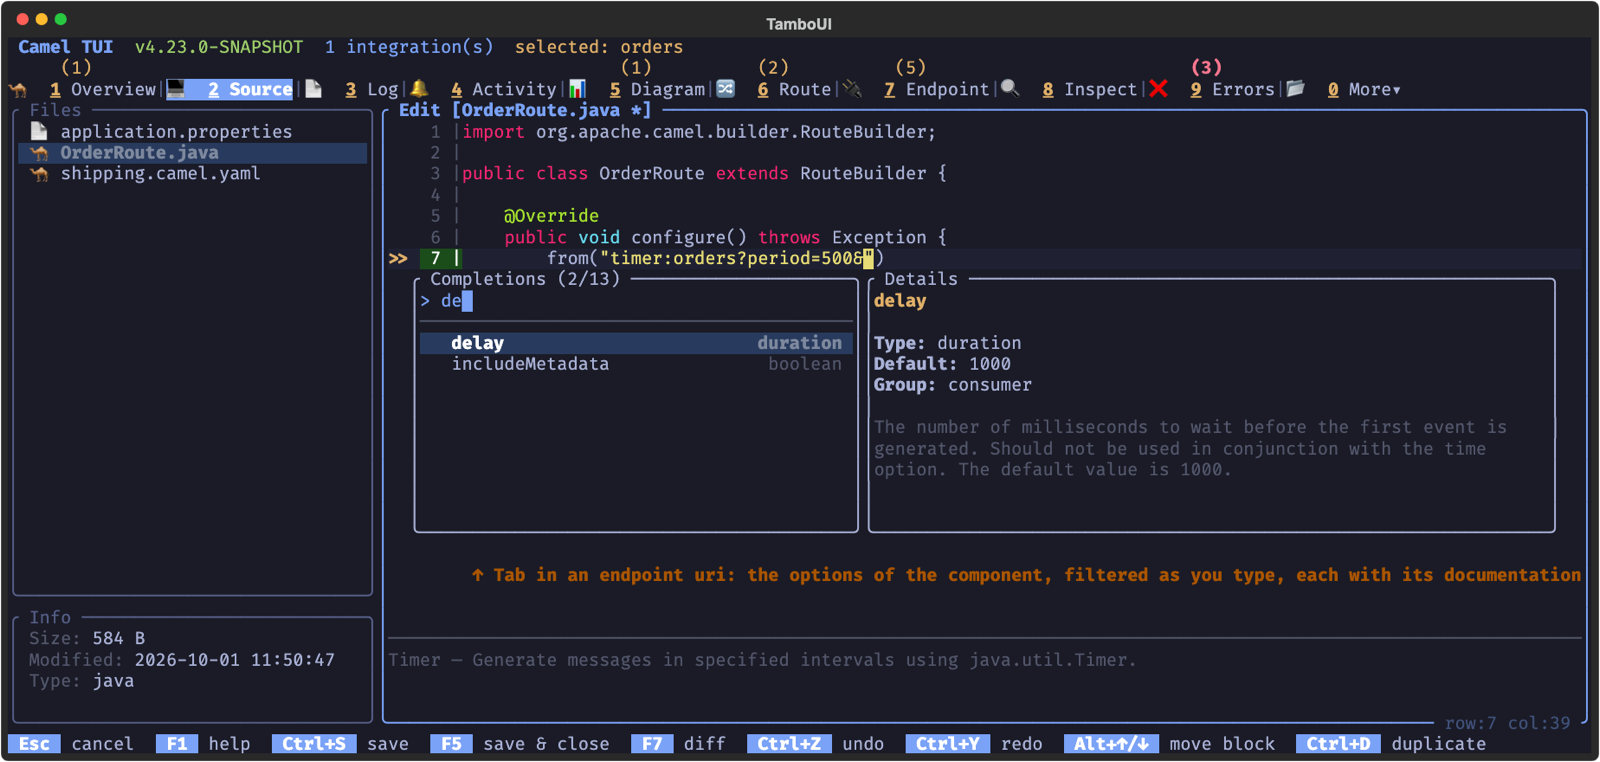This screenshot has width=1600, height=762.
Task: Click the Ctrl+D duplicate shortcut button
Action: pyautogui.click(x=1391, y=744)
